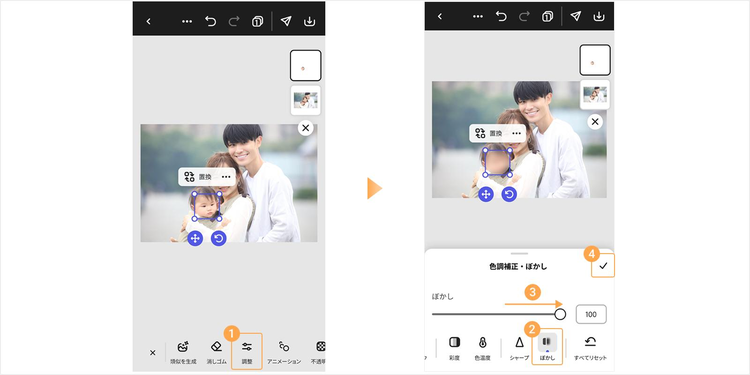Tap the drag handle atop the 色調補正・ぼかし panel

click(x=519, y=254)
